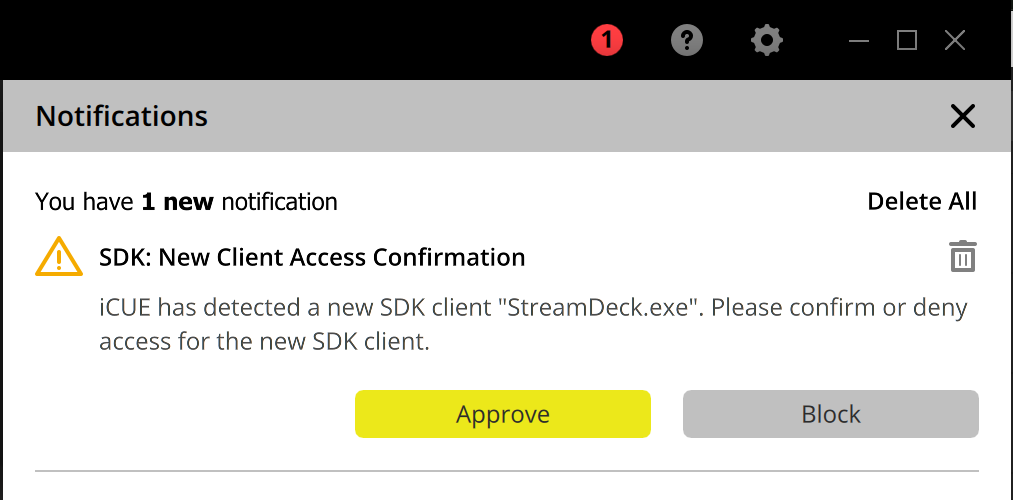Click the divider line below the notification

coord(506,470)
